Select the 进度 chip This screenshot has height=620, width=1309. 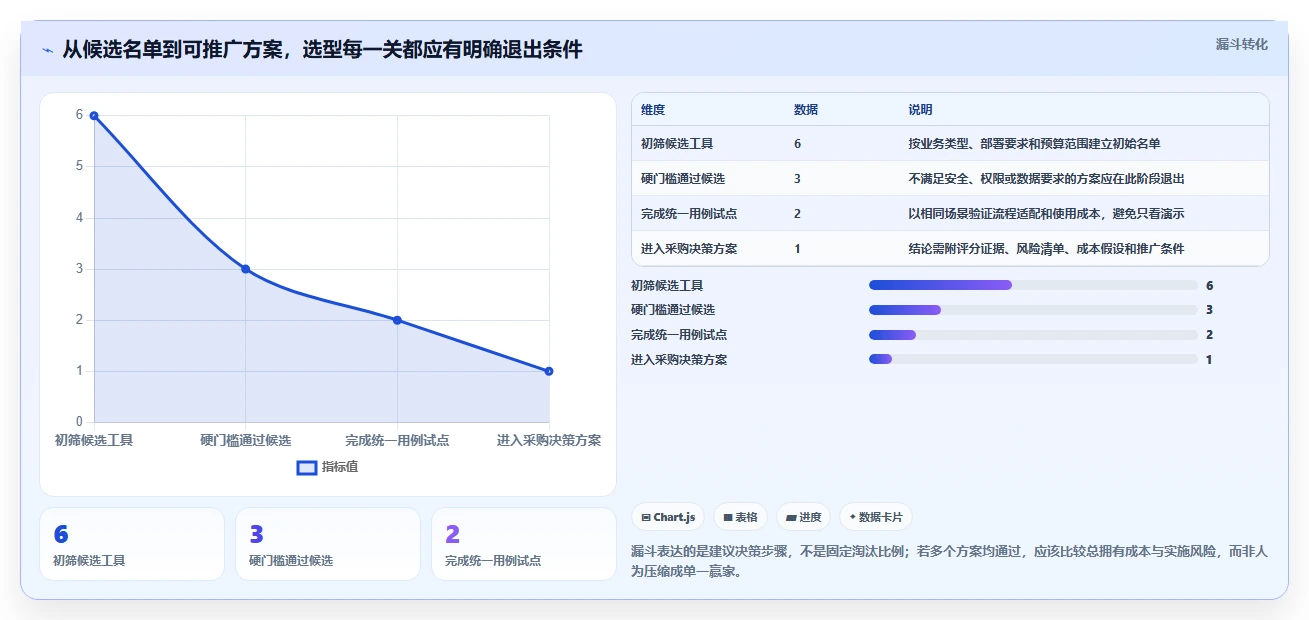pos(804,517)
